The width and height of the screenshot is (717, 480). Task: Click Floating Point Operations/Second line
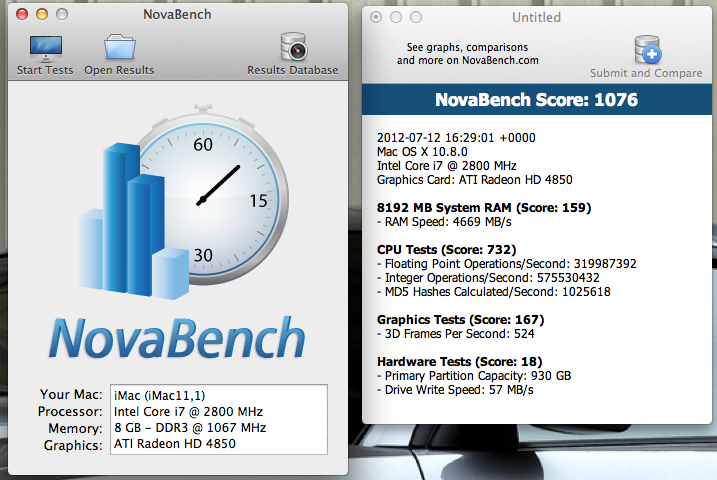[507, 264]
